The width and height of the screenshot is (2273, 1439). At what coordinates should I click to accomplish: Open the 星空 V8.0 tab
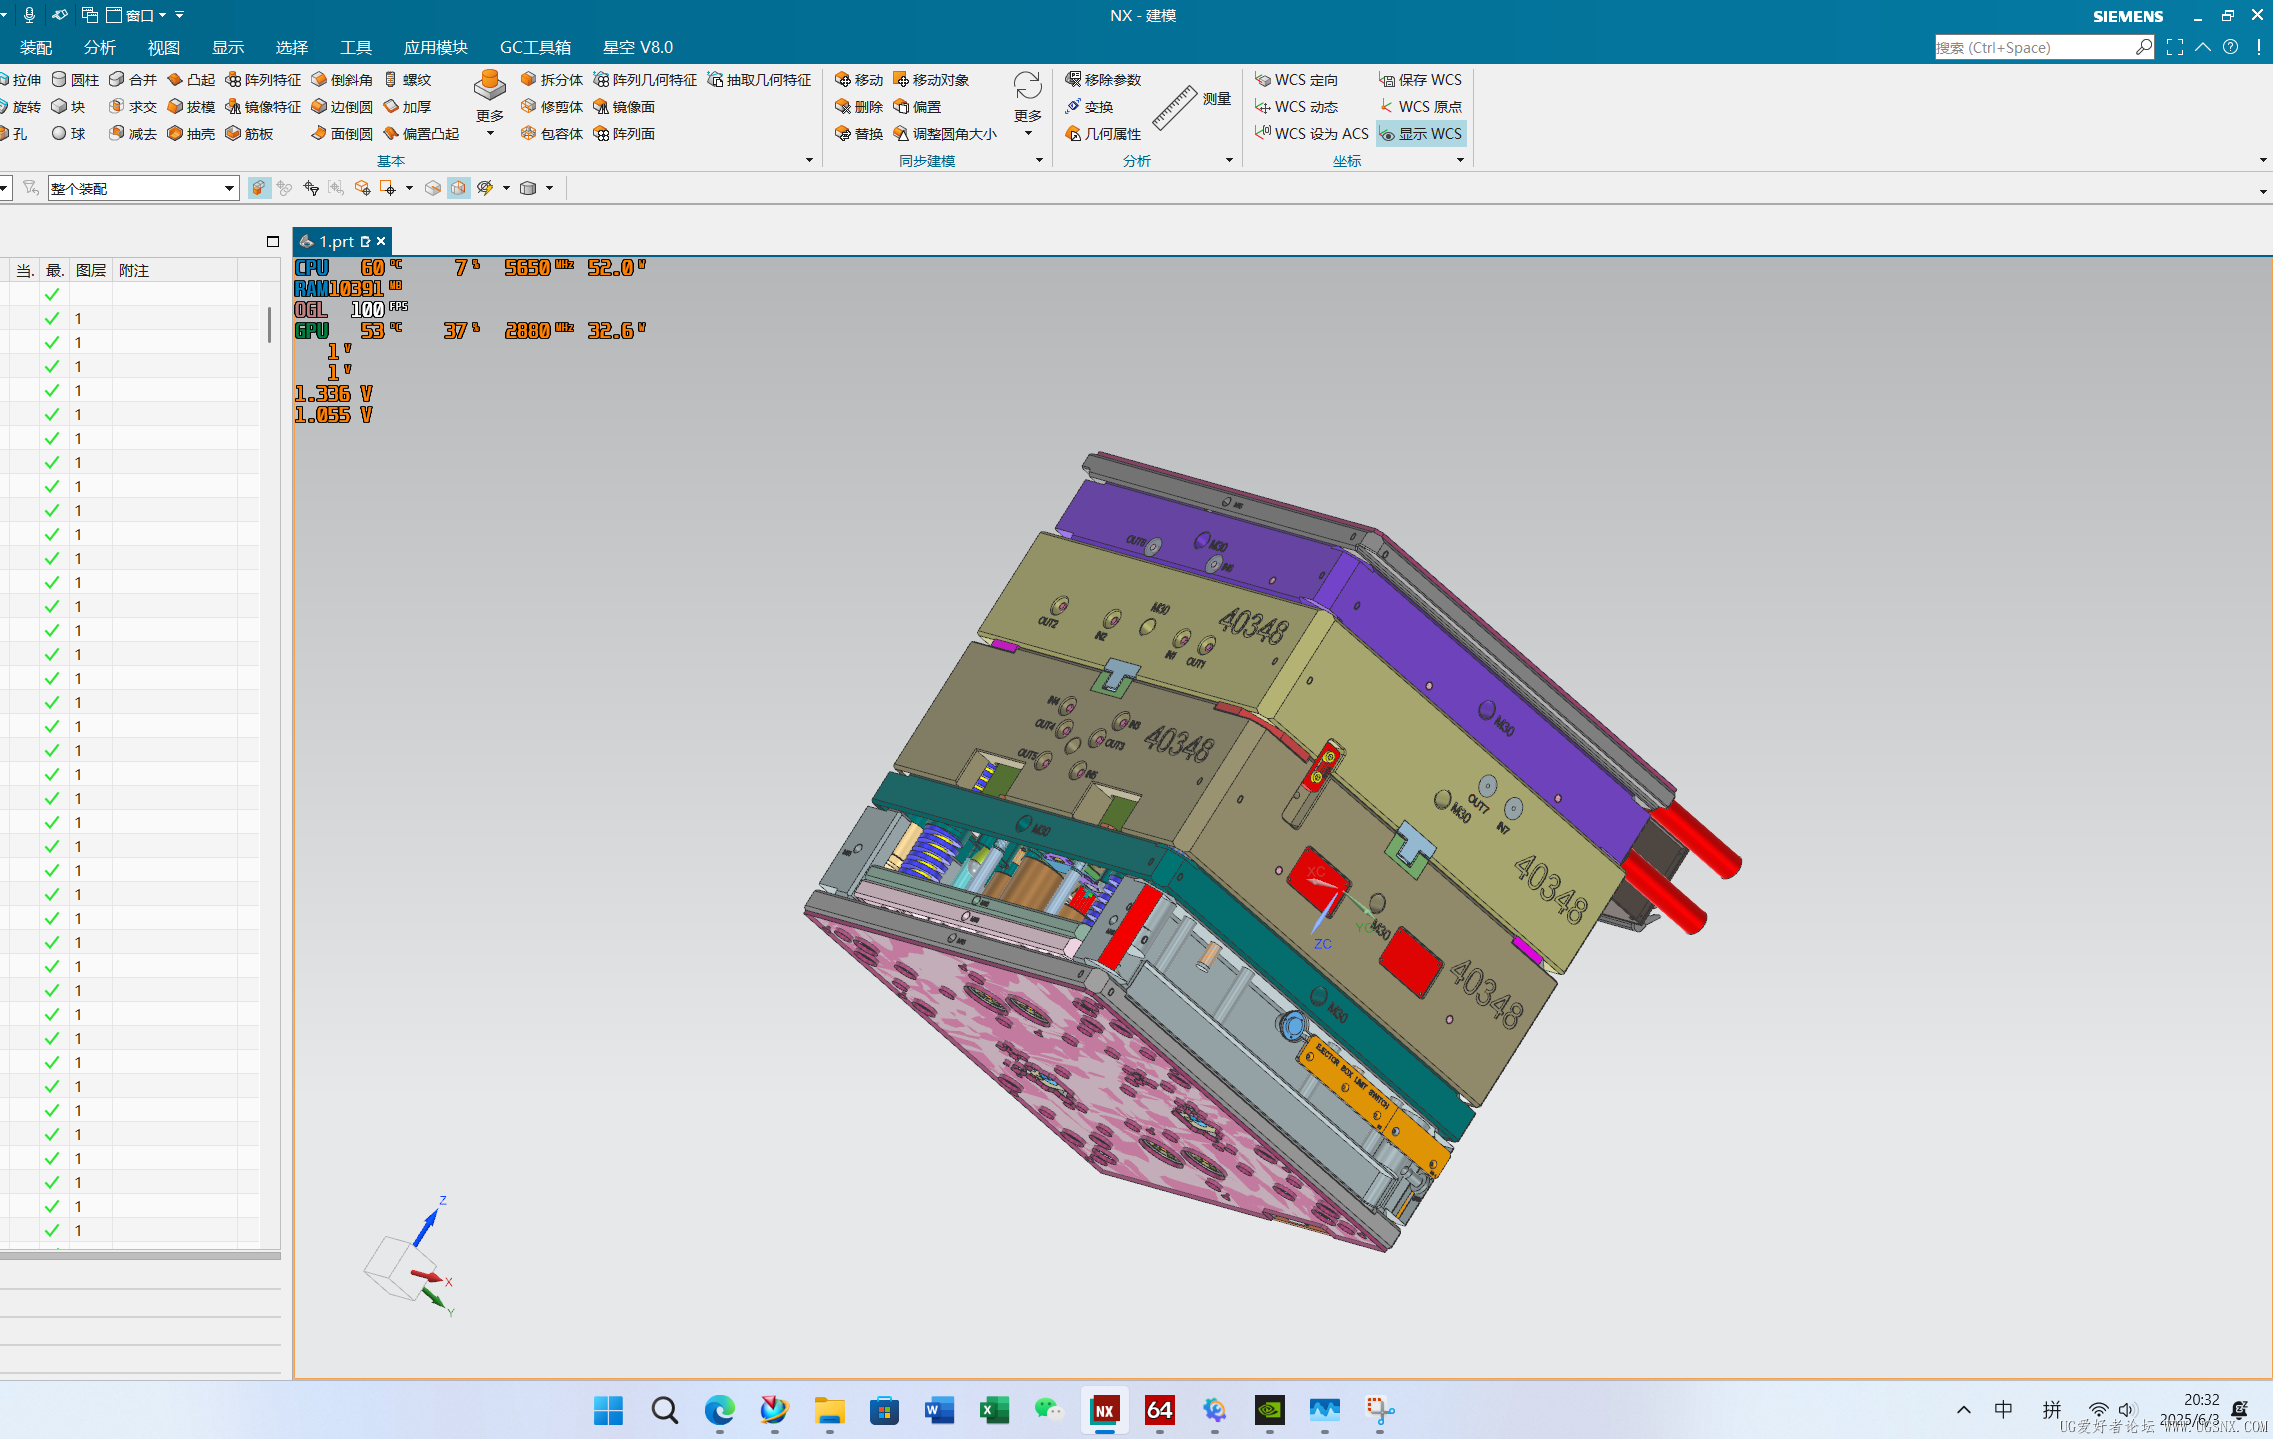pos(638,47)
